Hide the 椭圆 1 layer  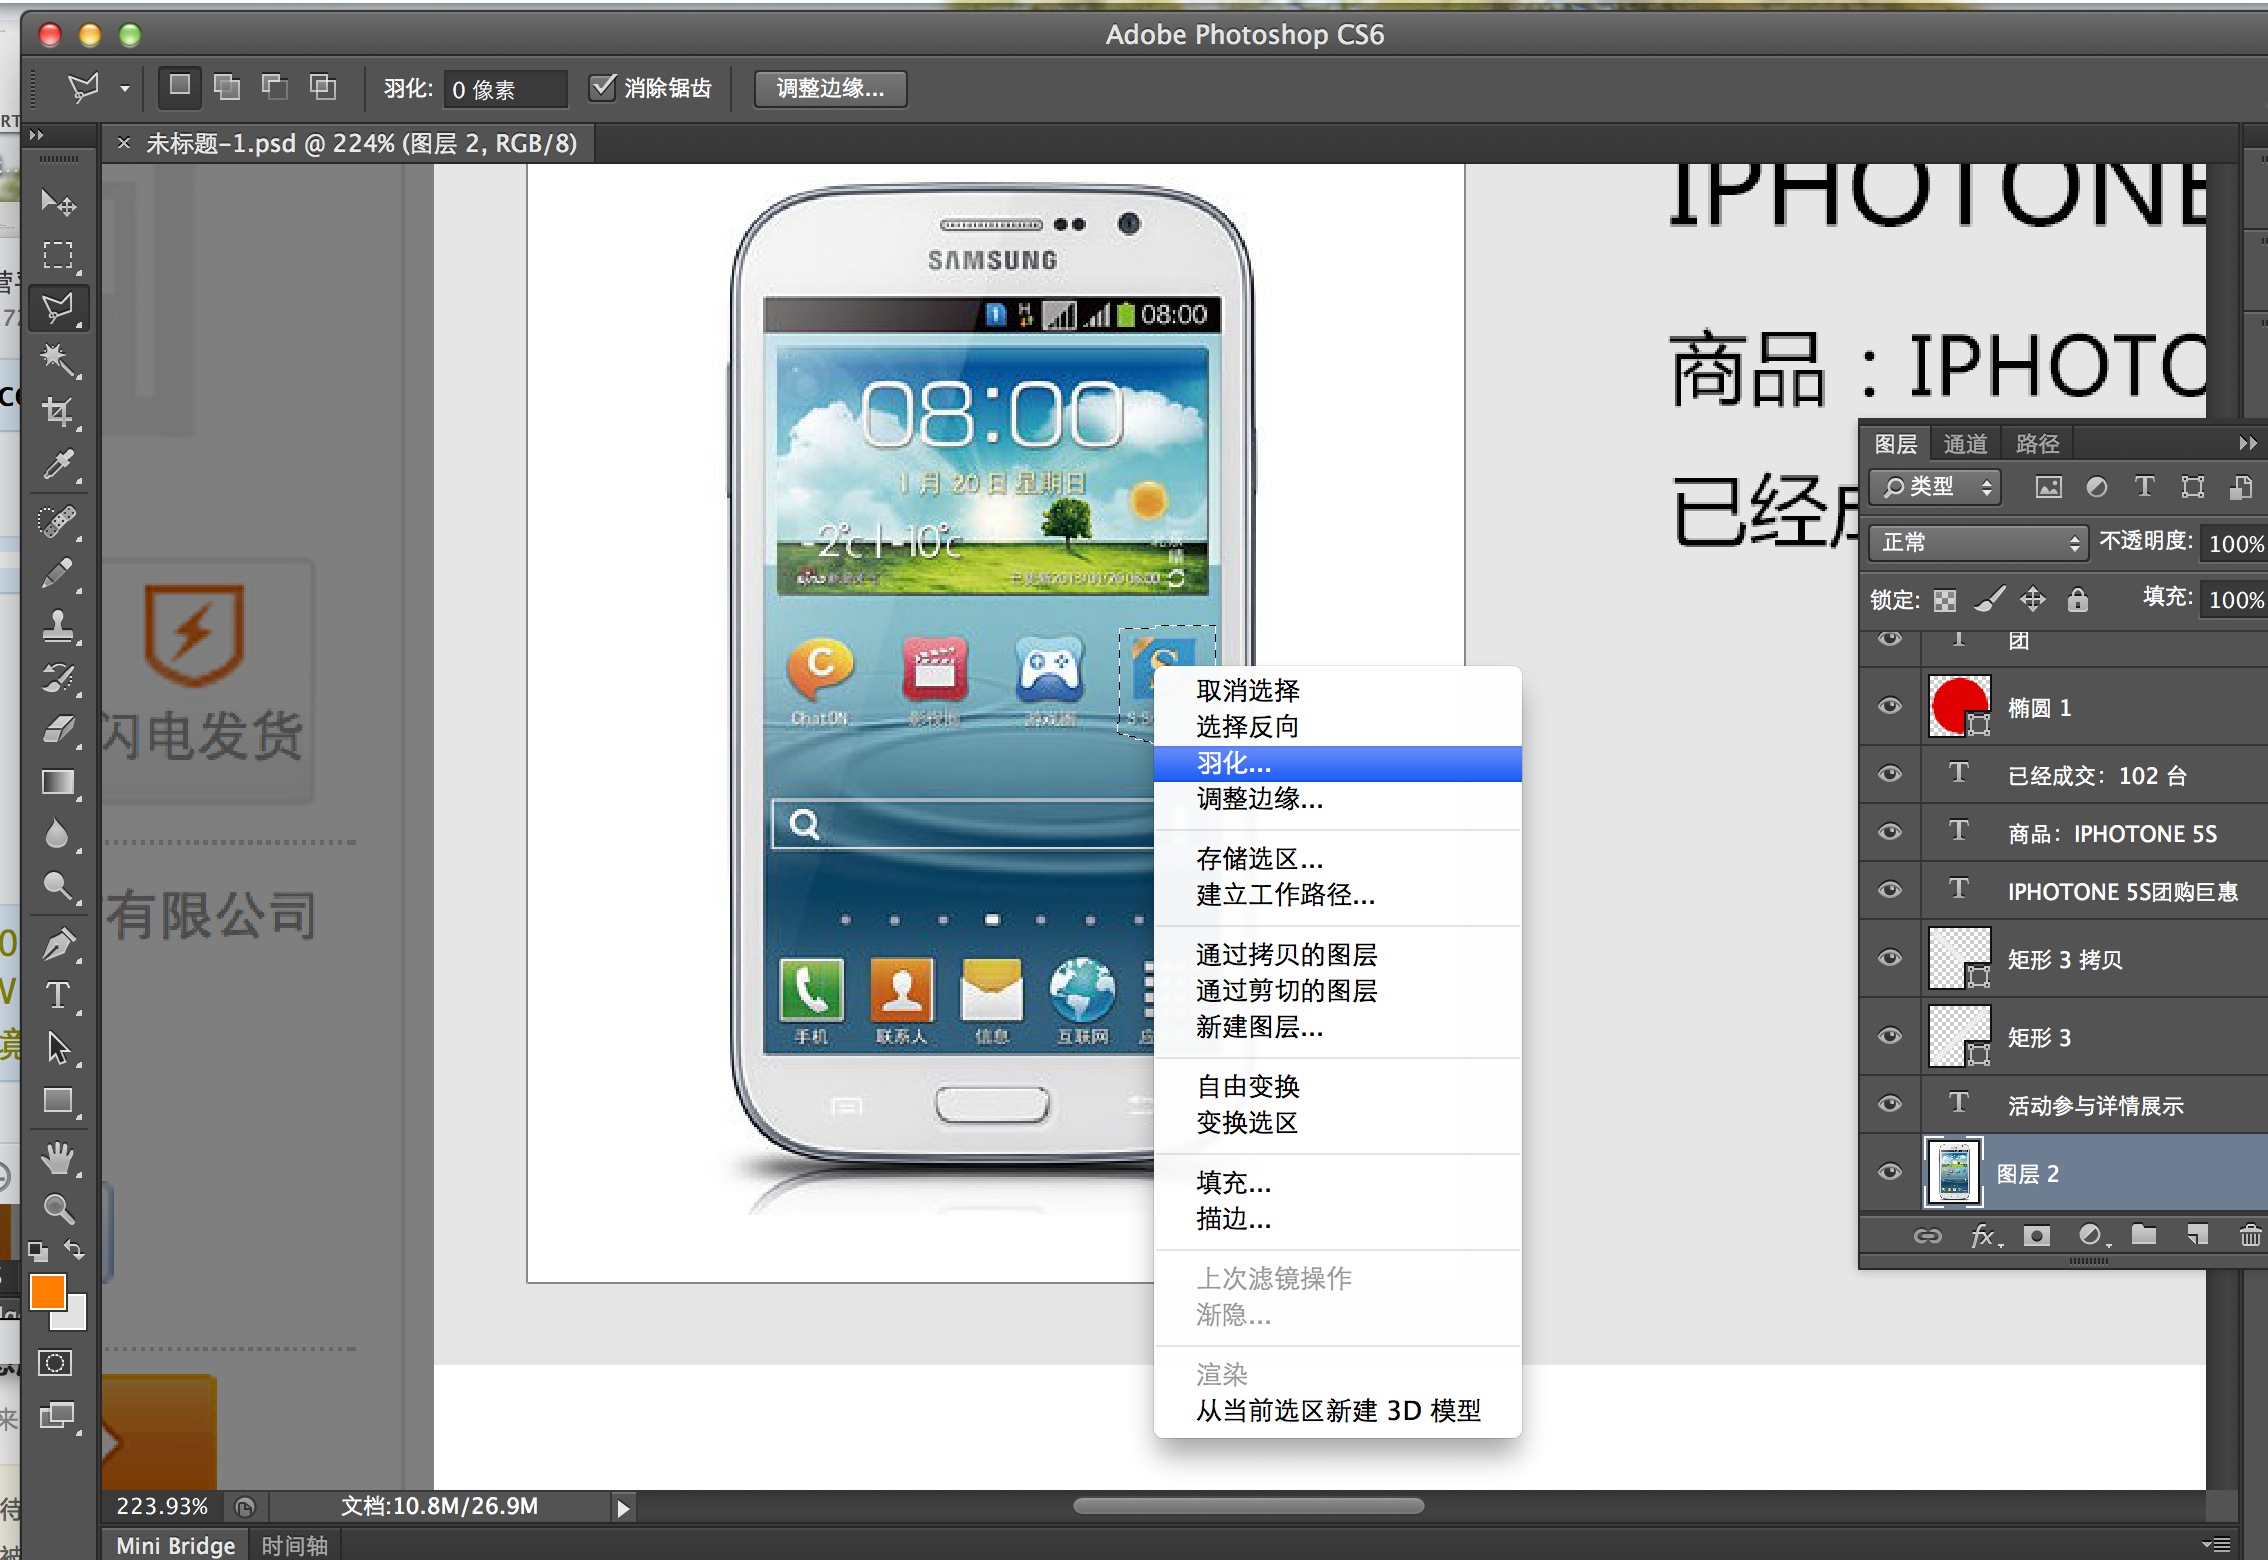click(1889, 706)
